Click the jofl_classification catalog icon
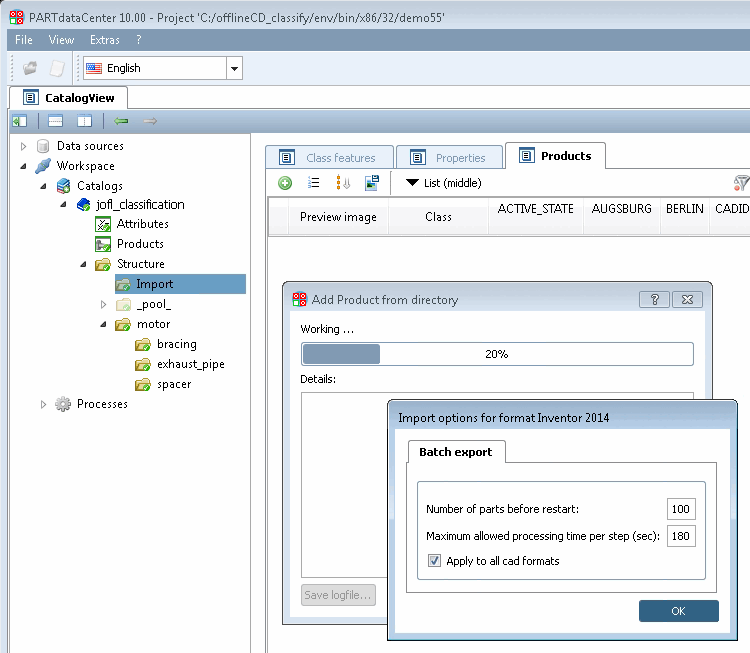Screen dimensions: 750x653 click(x=83, y=205)
